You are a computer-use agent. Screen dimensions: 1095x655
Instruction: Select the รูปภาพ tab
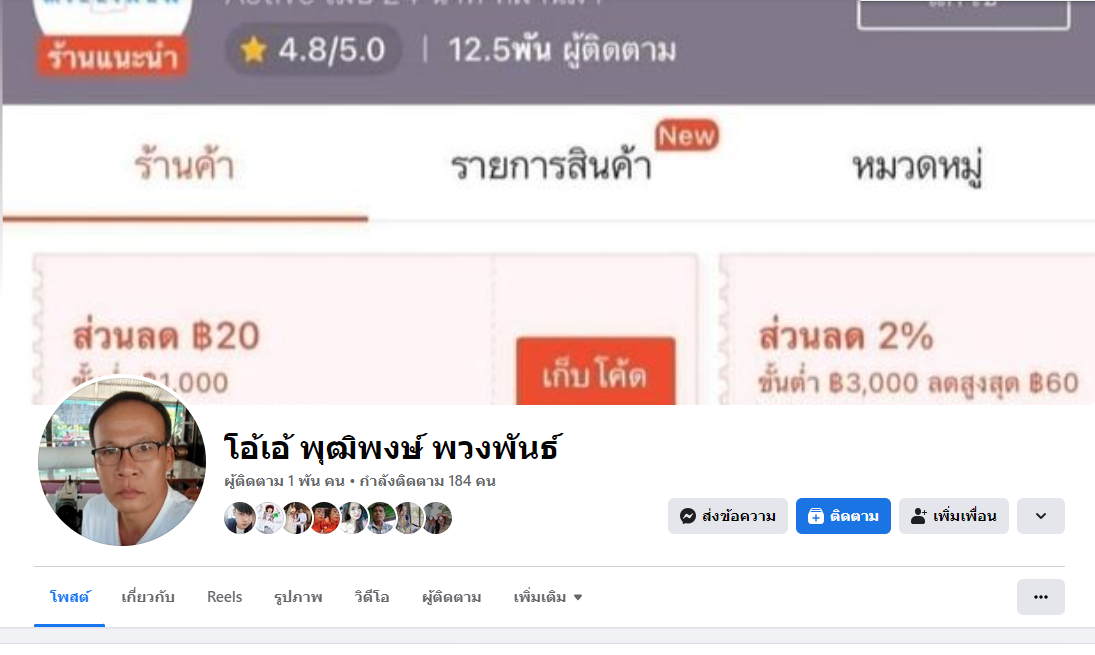tap(298, 597)
